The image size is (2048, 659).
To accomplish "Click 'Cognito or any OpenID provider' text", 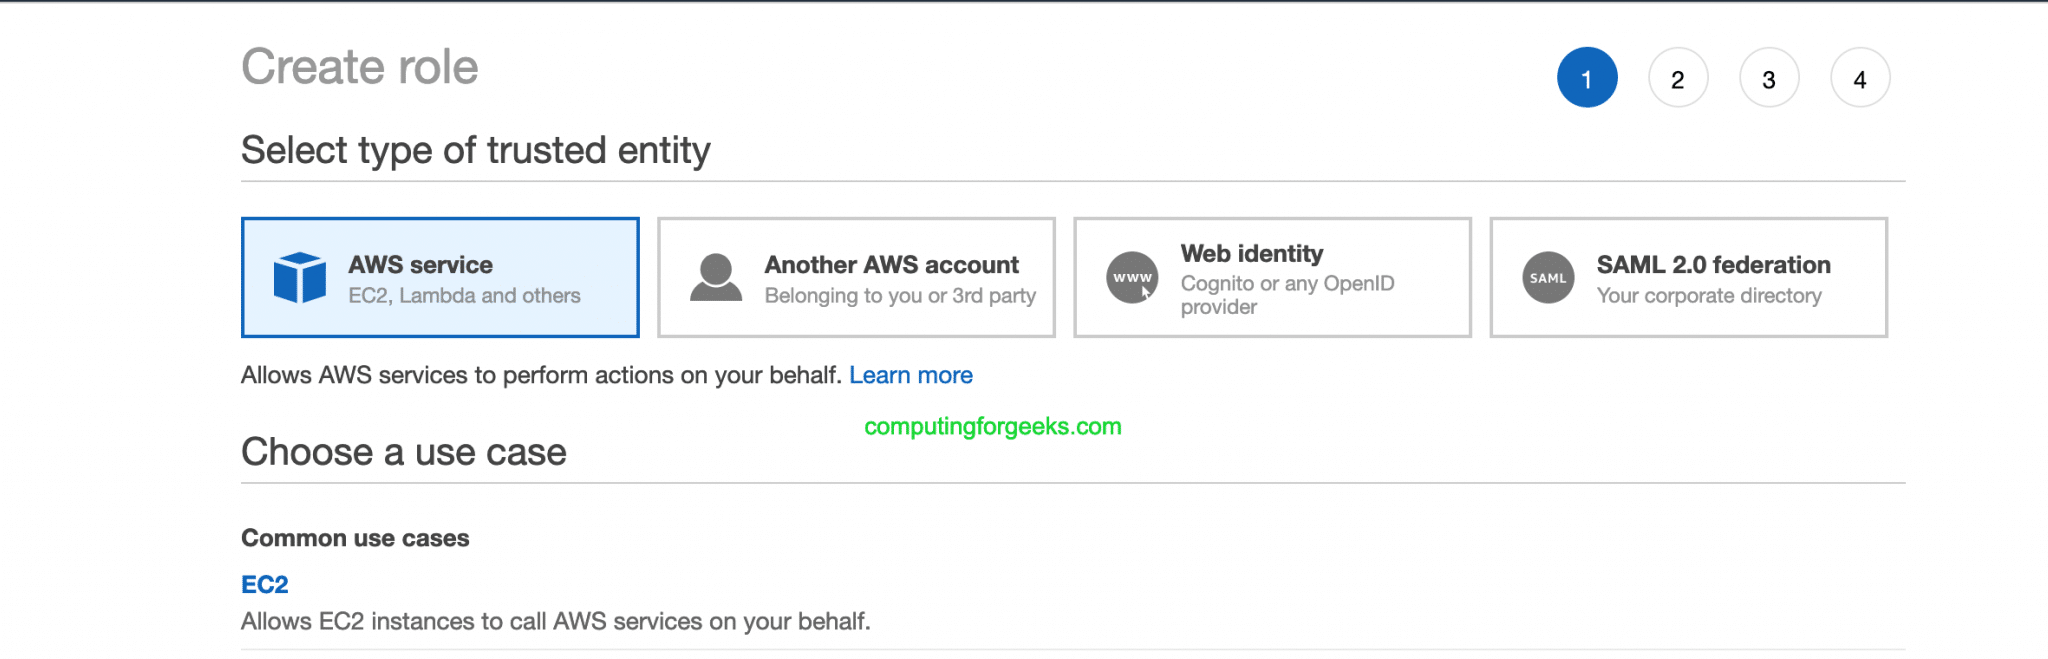I will tap(1286, 295).
